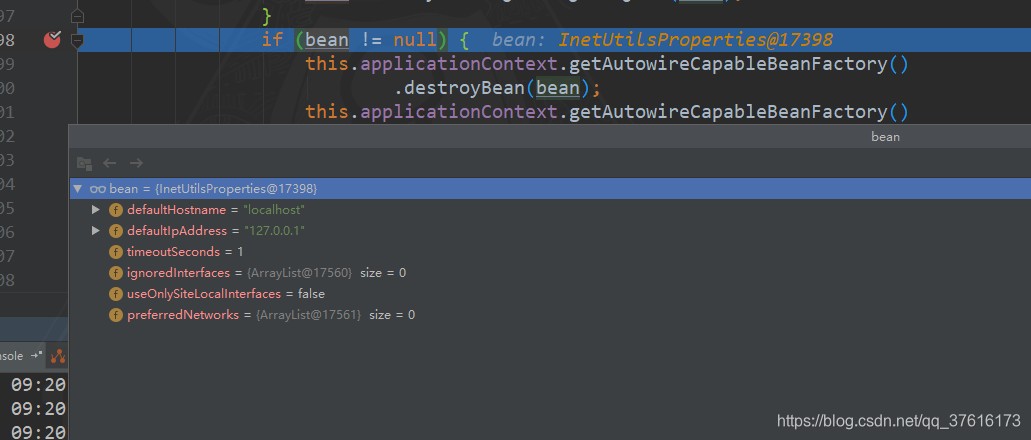Click the defaultHostname field icon

[x=116, y=210]
